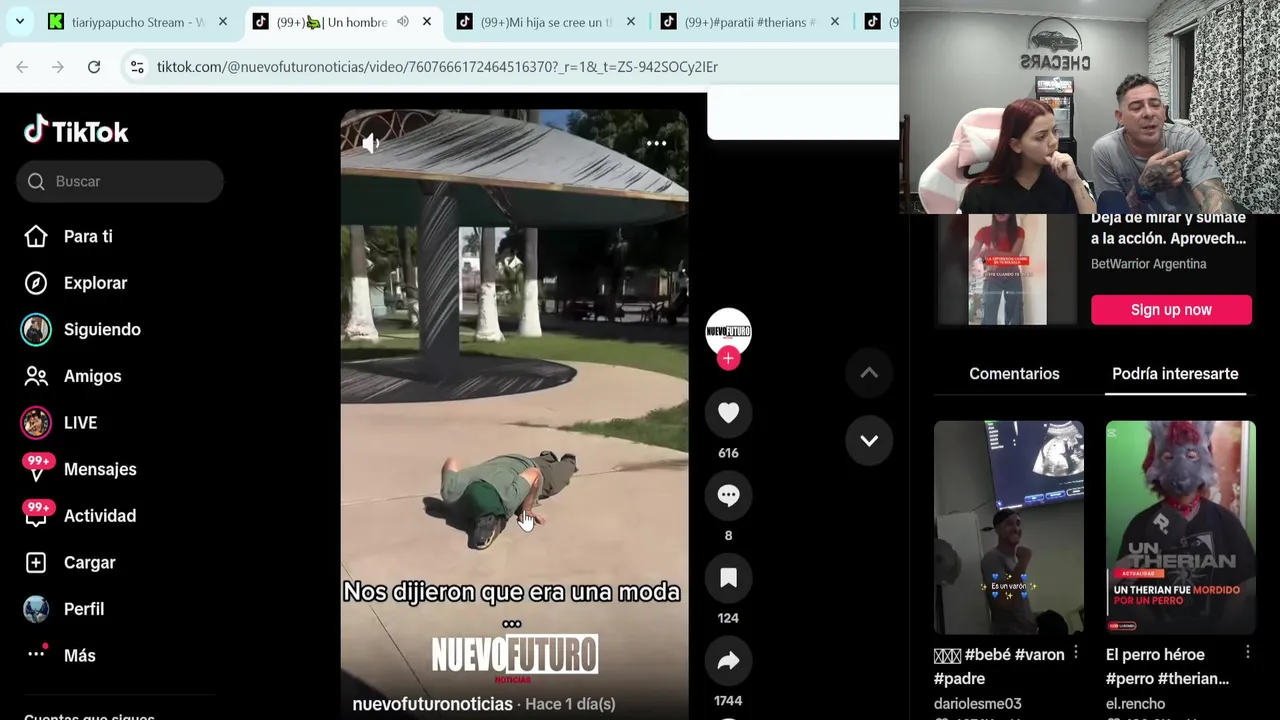
Task: Switch to the Comentarios tab
Action: (1014, 373)
